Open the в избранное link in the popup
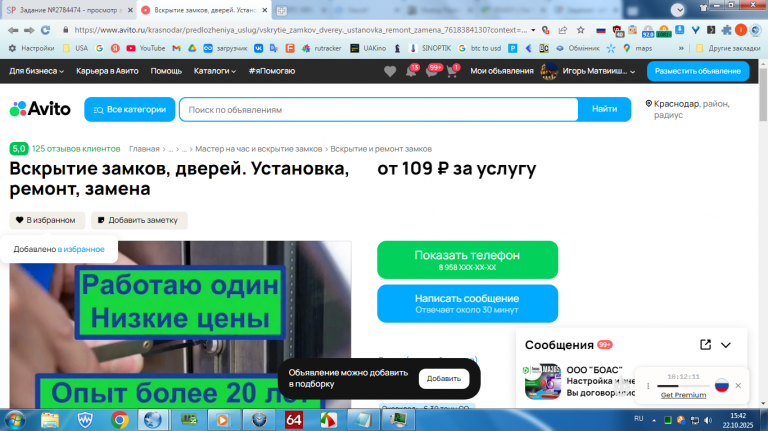This screenshot has width=768, height=431. coord(81,249)
